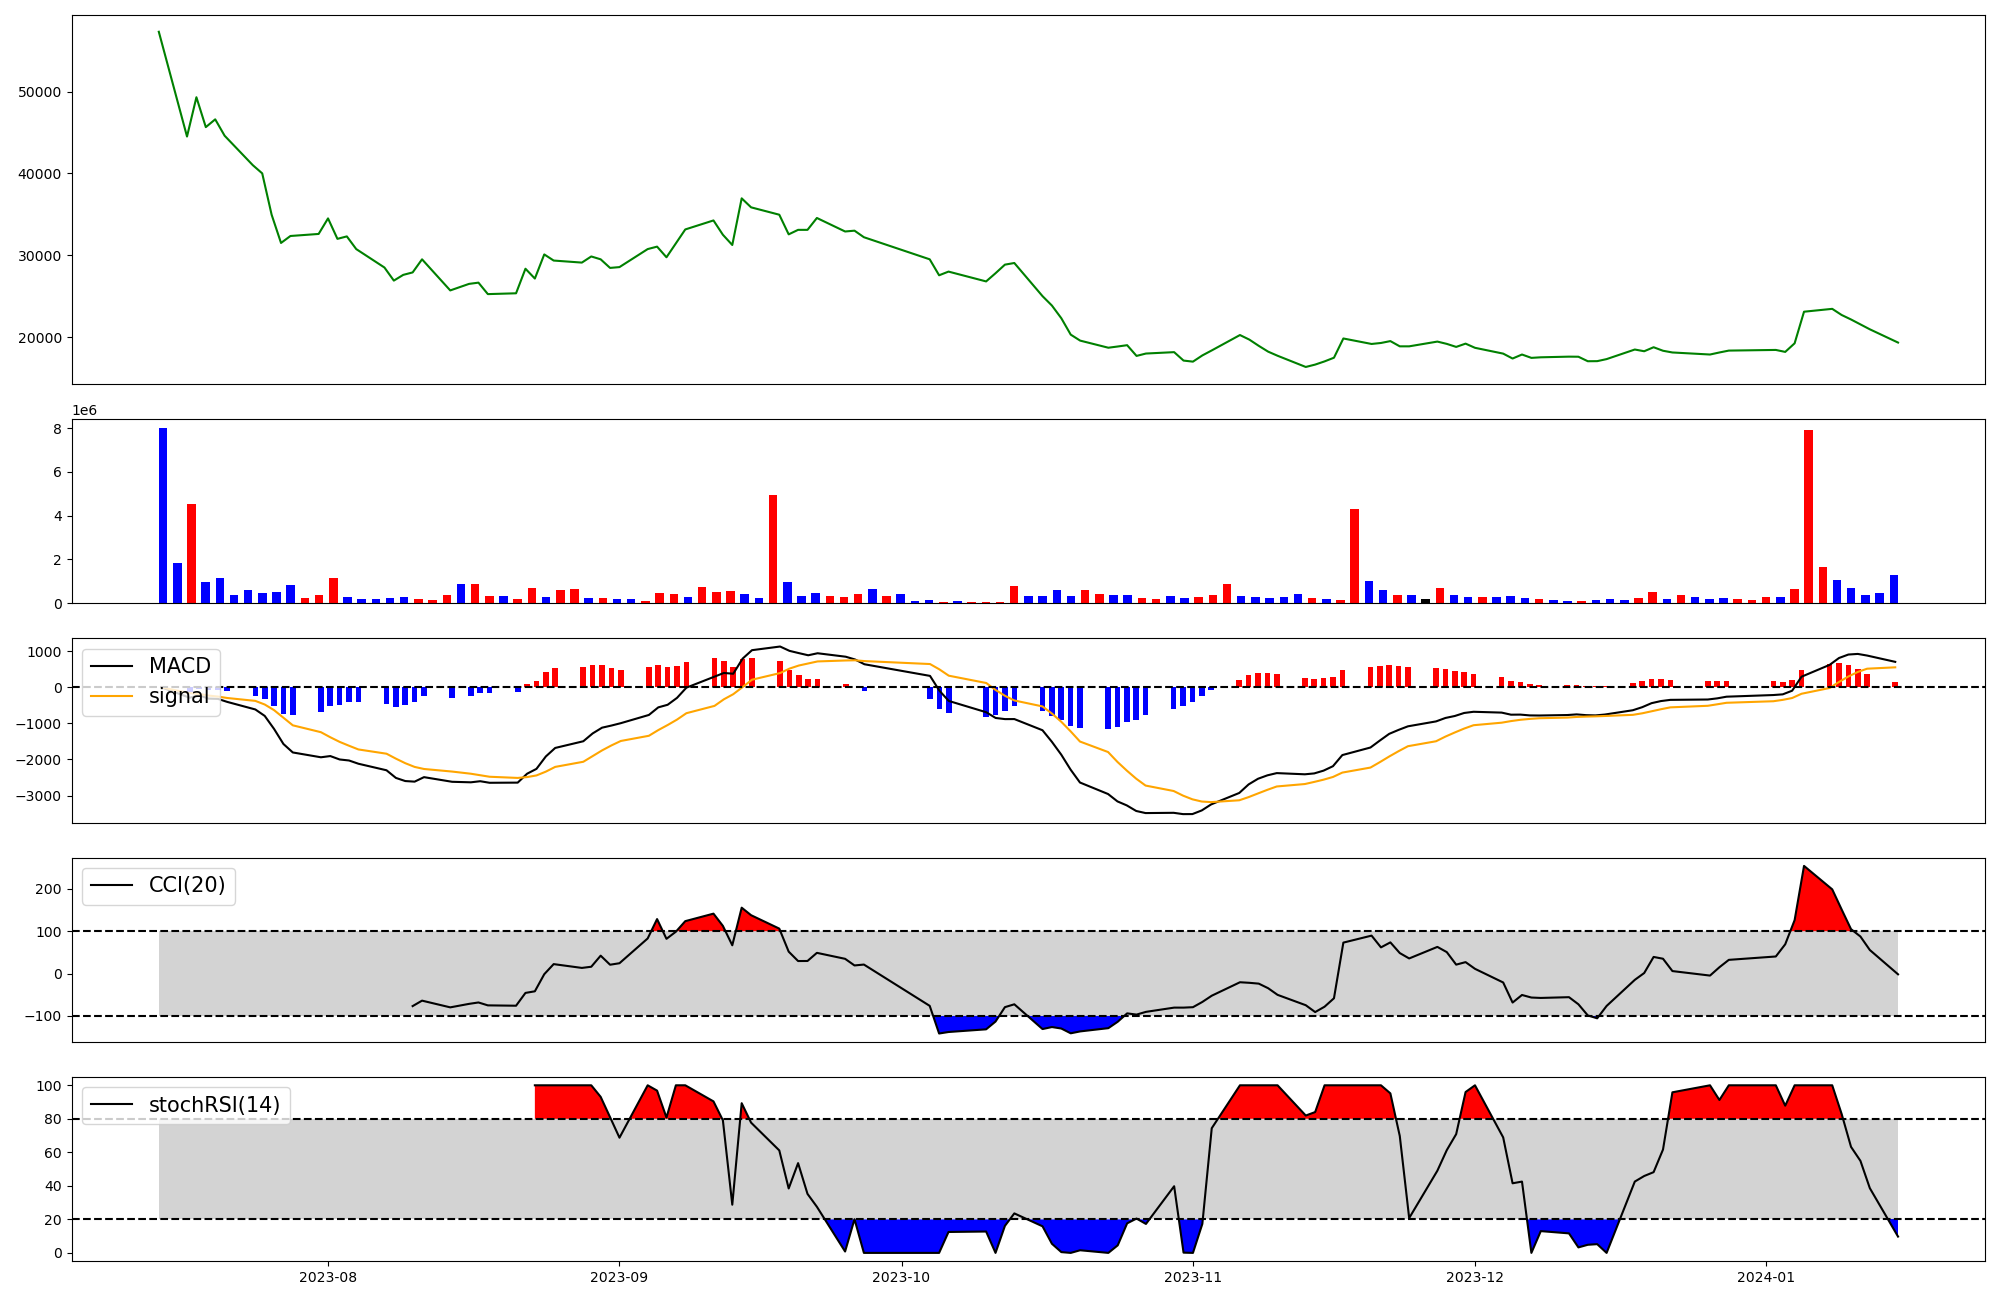This screenshot has height=1300, width=2000.
Task: Select the 30000 price axis tick label
Action: click(x=40, y=256)
